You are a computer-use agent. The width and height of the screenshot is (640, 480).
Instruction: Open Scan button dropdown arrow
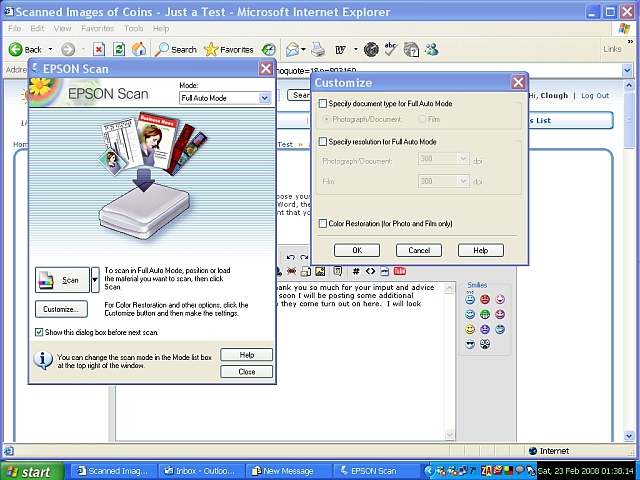tap(95, 280)
